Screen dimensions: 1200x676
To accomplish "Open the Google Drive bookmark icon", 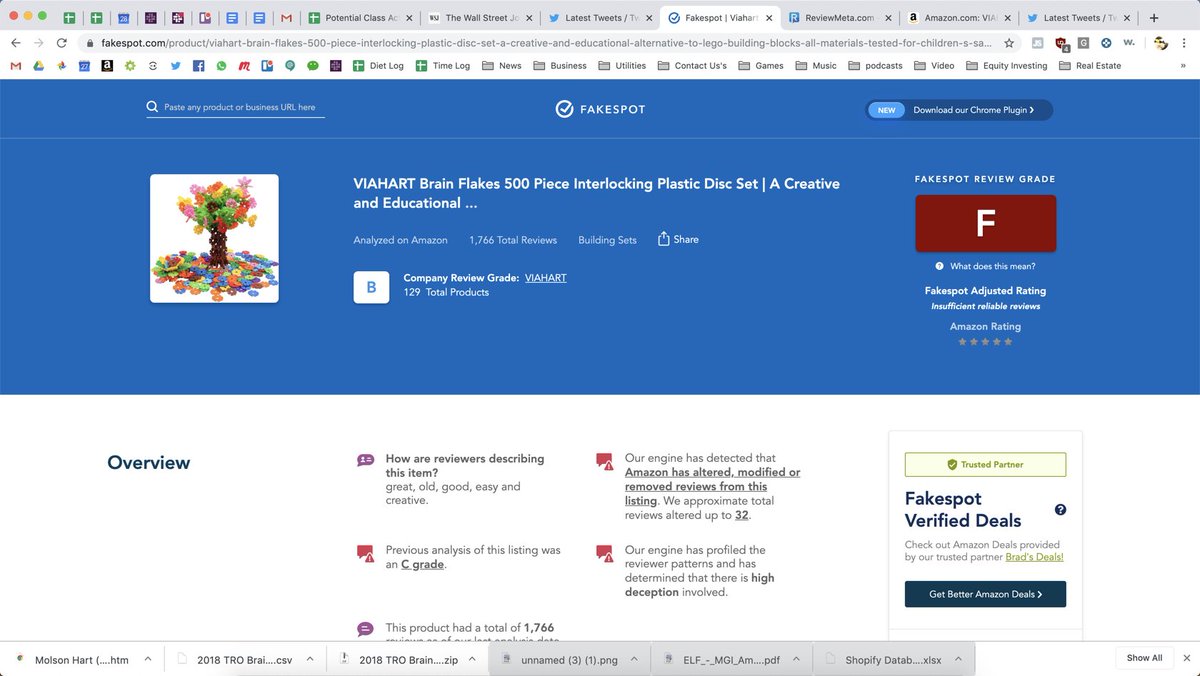I will [39, 66].
